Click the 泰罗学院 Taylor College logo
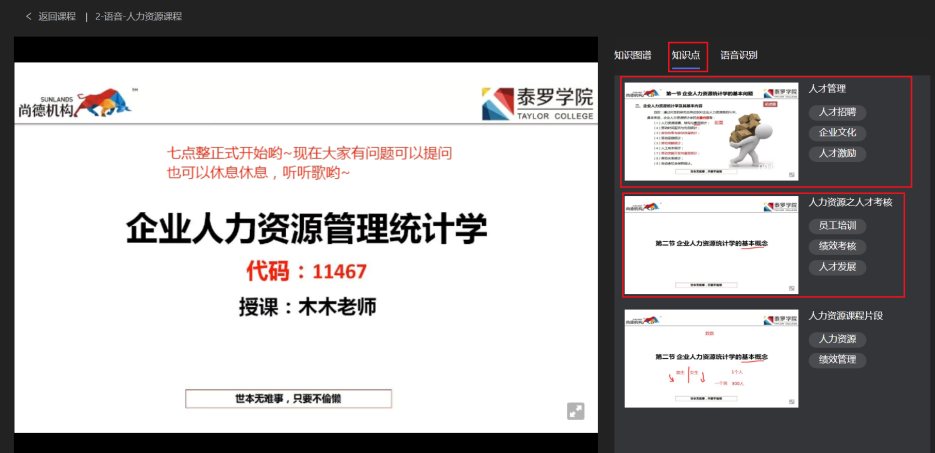Image resolution: width=935 pixels, height=453 pixels. coord(538,104)
